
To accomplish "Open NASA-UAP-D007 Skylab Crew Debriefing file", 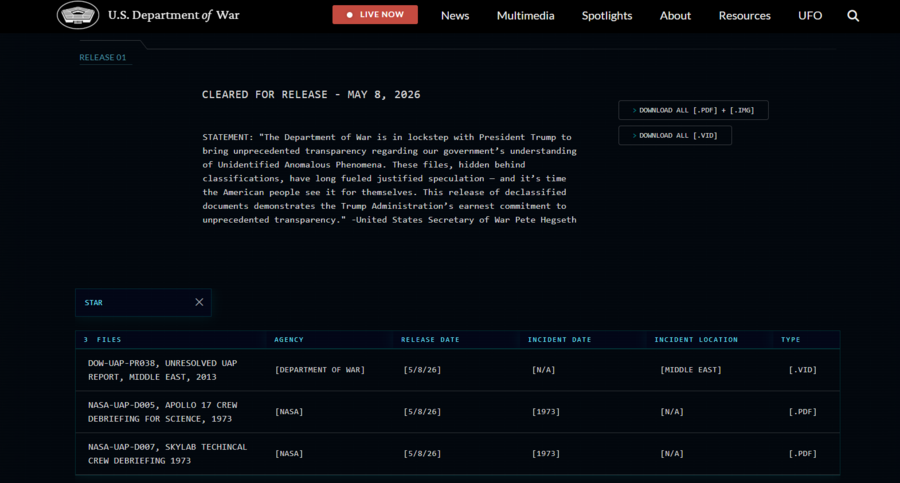I will click(x=168, y=454).
